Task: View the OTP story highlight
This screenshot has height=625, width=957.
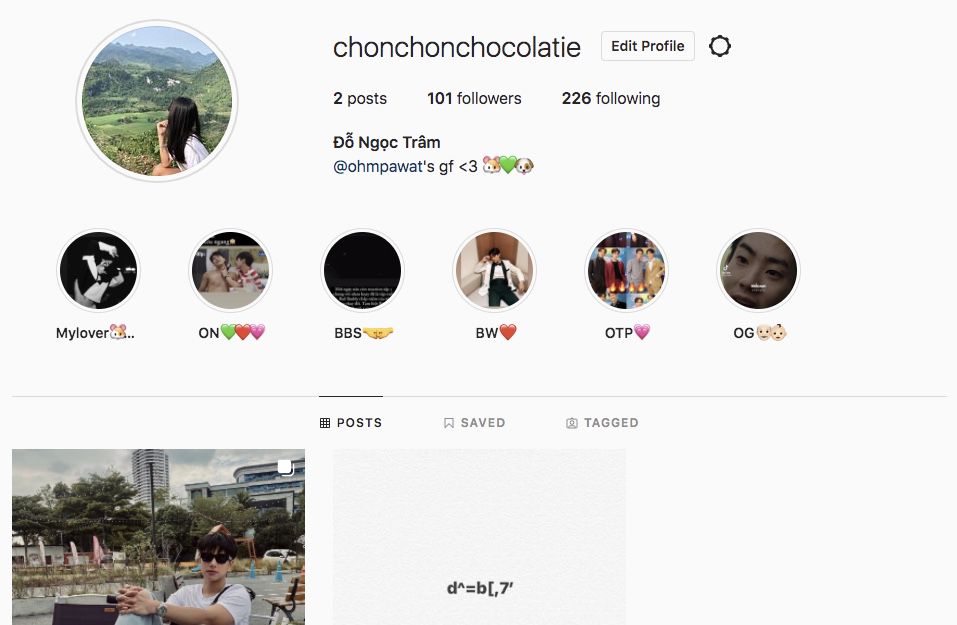Action: click(x=626, y=270)
